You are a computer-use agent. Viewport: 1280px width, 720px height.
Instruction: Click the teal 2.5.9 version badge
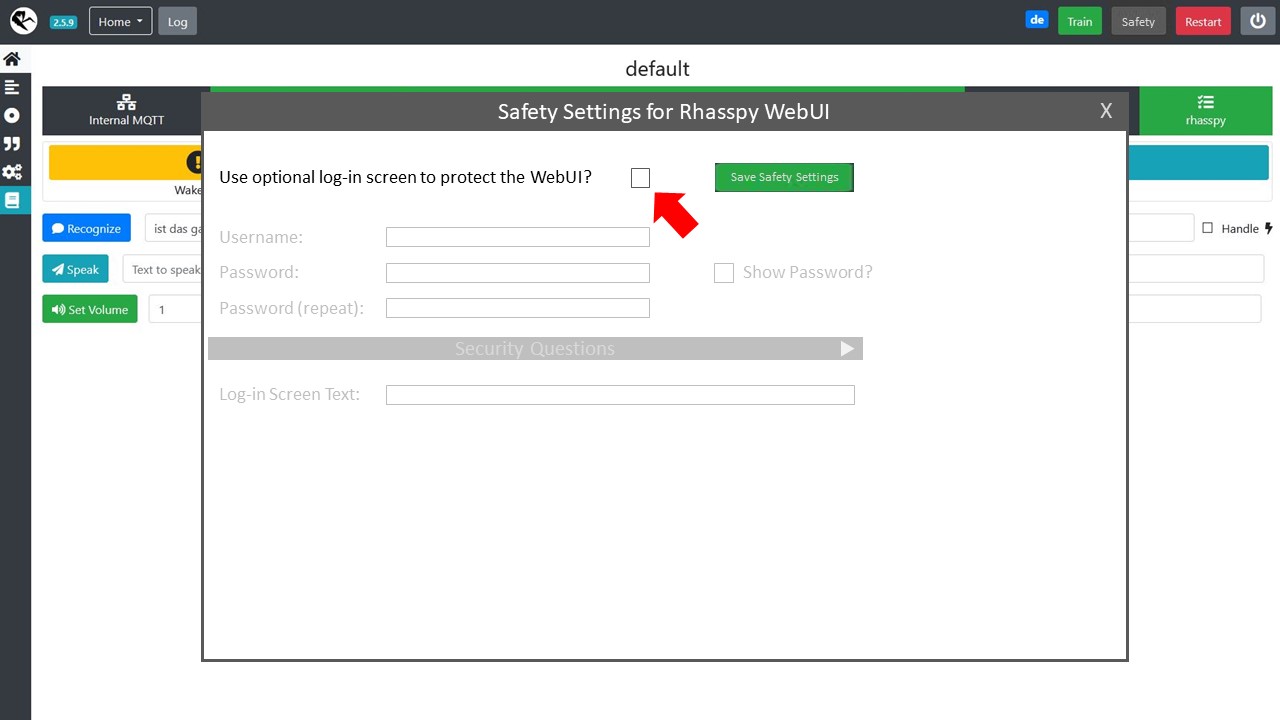pyautogui.click(x=64, y=20)
